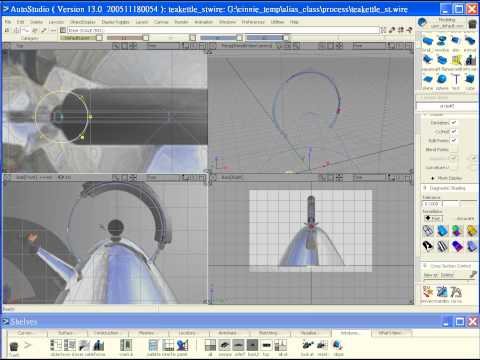Select the sphere primitive tool in palette
This screenshot has height=360, width=480.
[442, 79]
